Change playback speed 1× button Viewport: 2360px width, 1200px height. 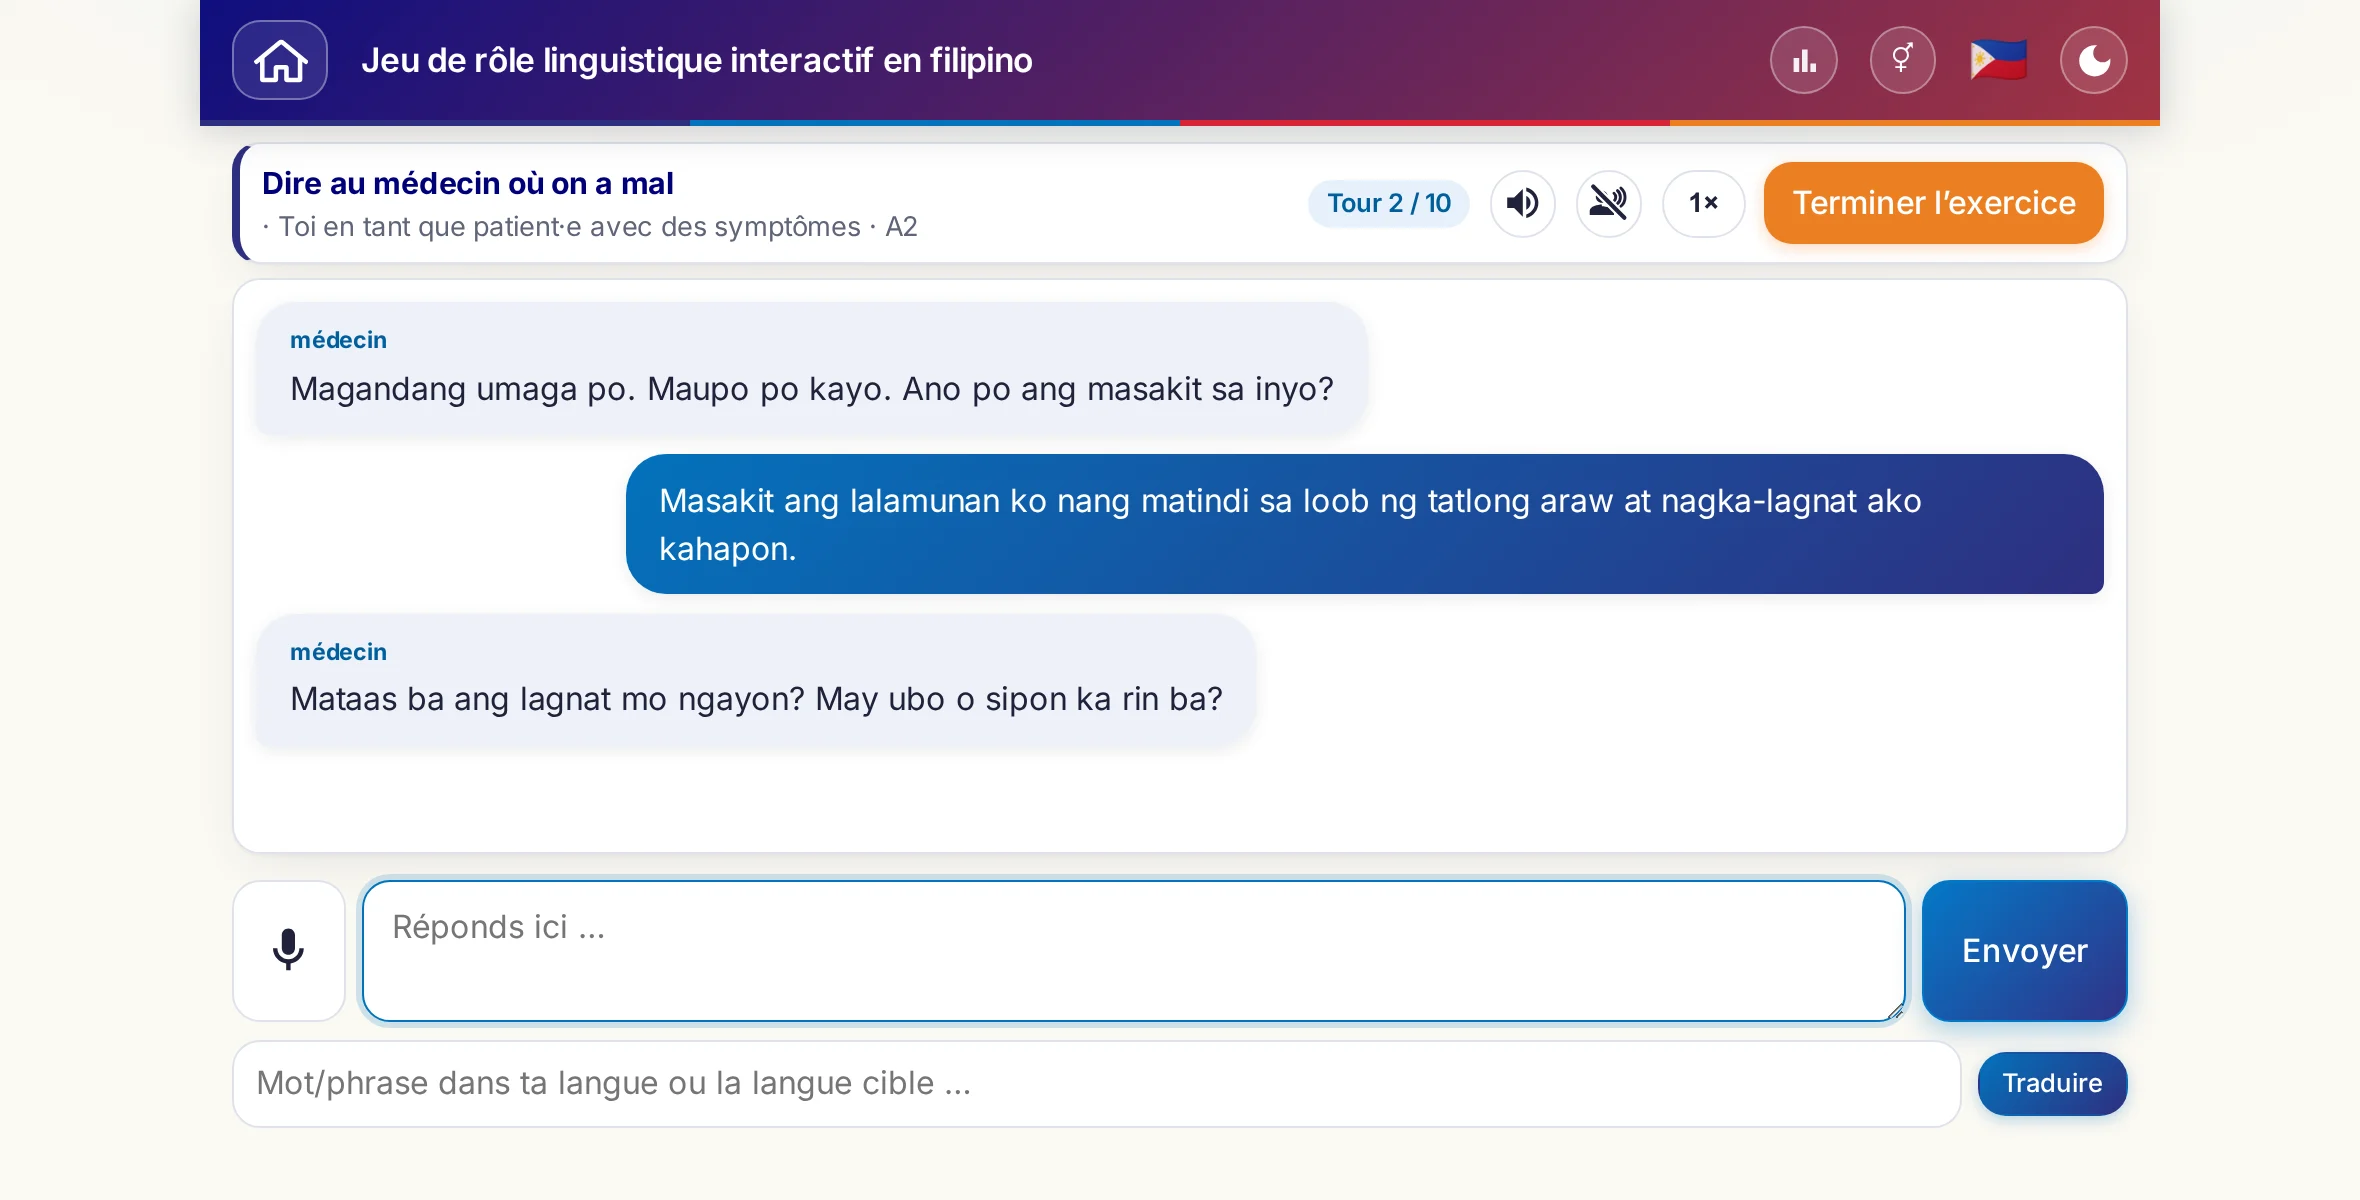click(1704, 203)
